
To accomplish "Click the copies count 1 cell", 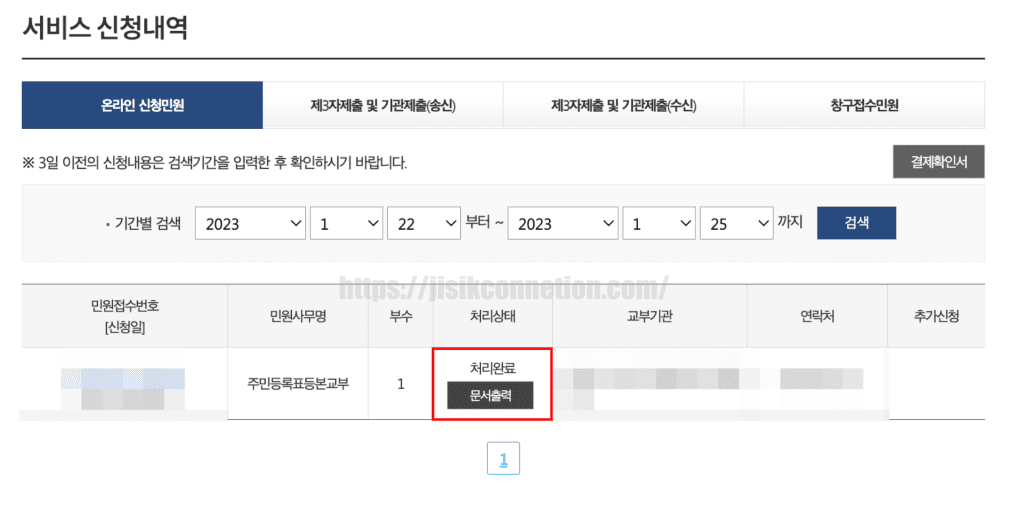I will pos(400,384).
